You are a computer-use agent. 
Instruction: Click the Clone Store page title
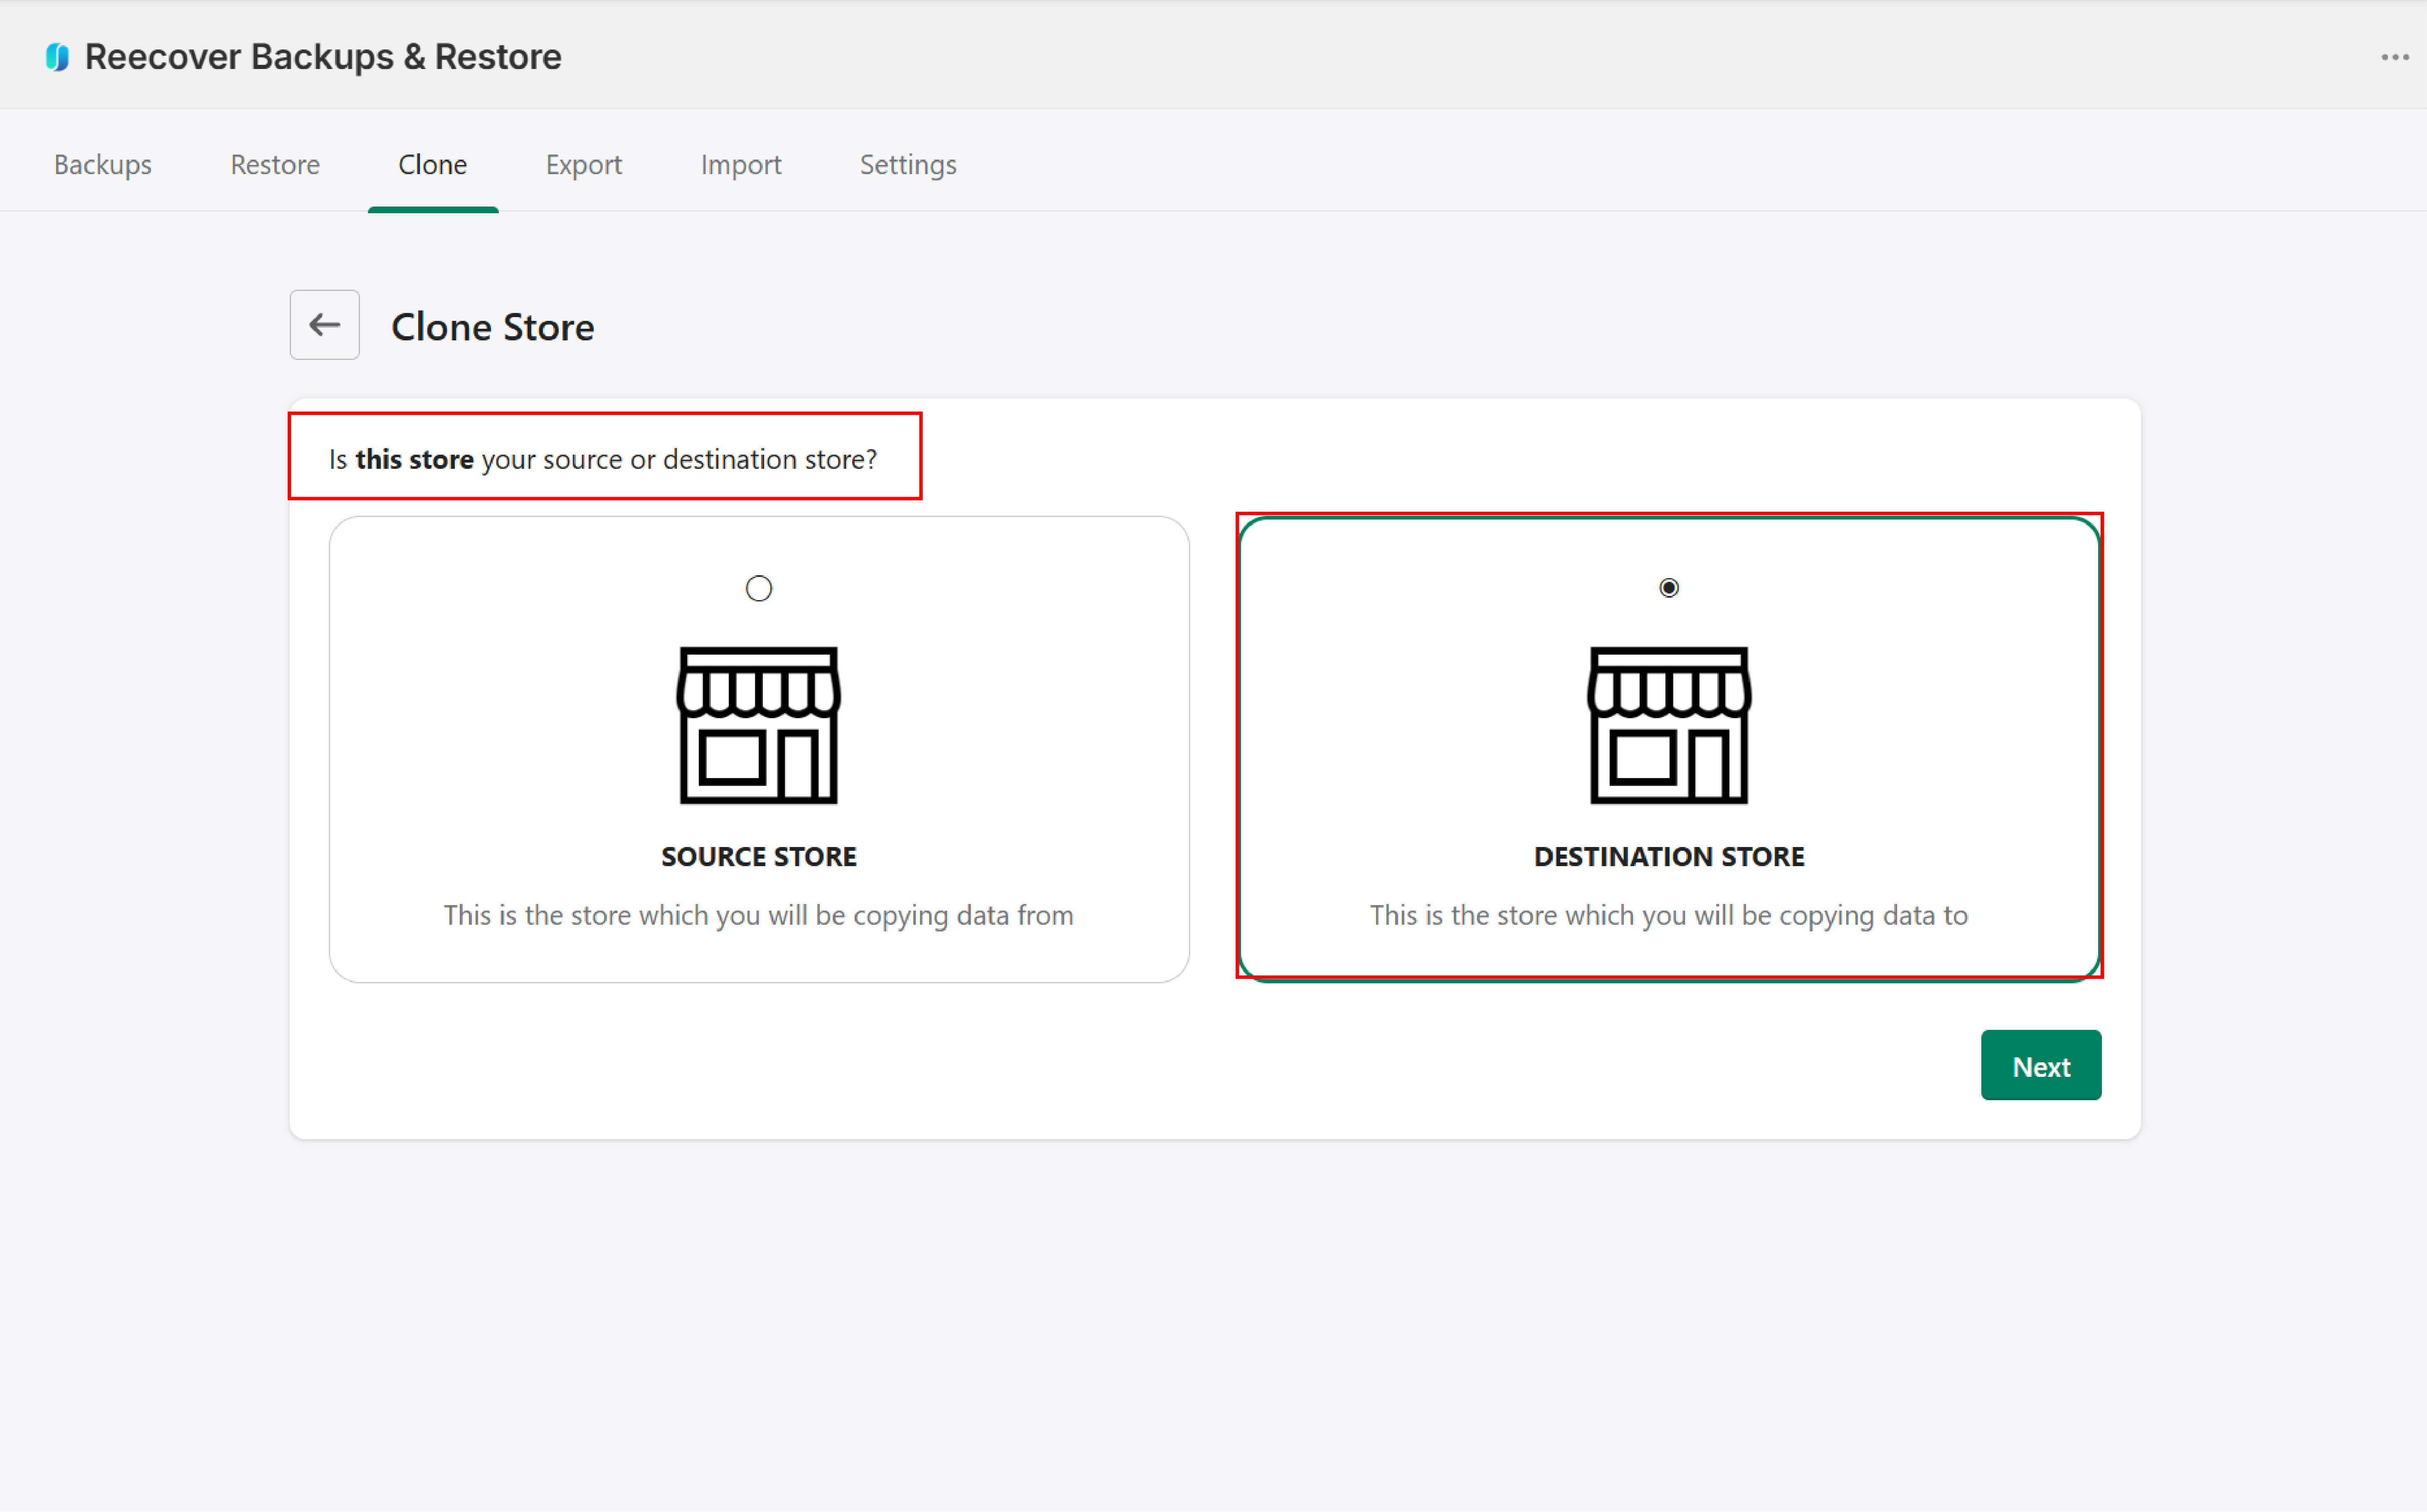(x=493, y=327)
